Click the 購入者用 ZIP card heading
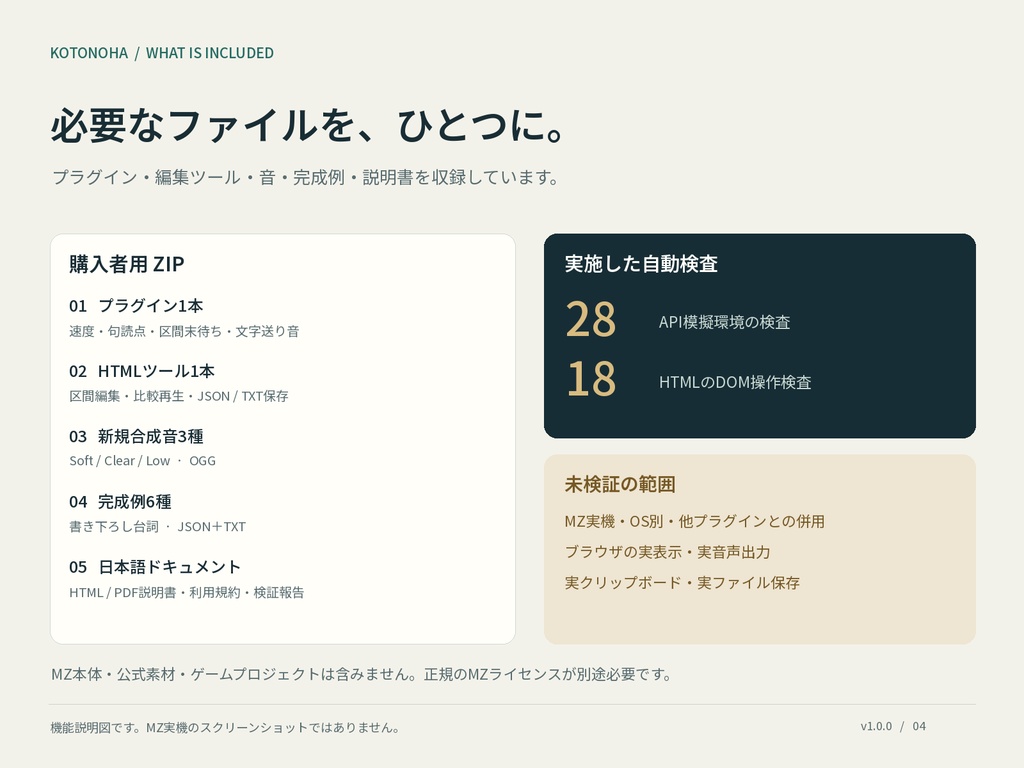Screen dimensions: 1024x768 point(127,264)
